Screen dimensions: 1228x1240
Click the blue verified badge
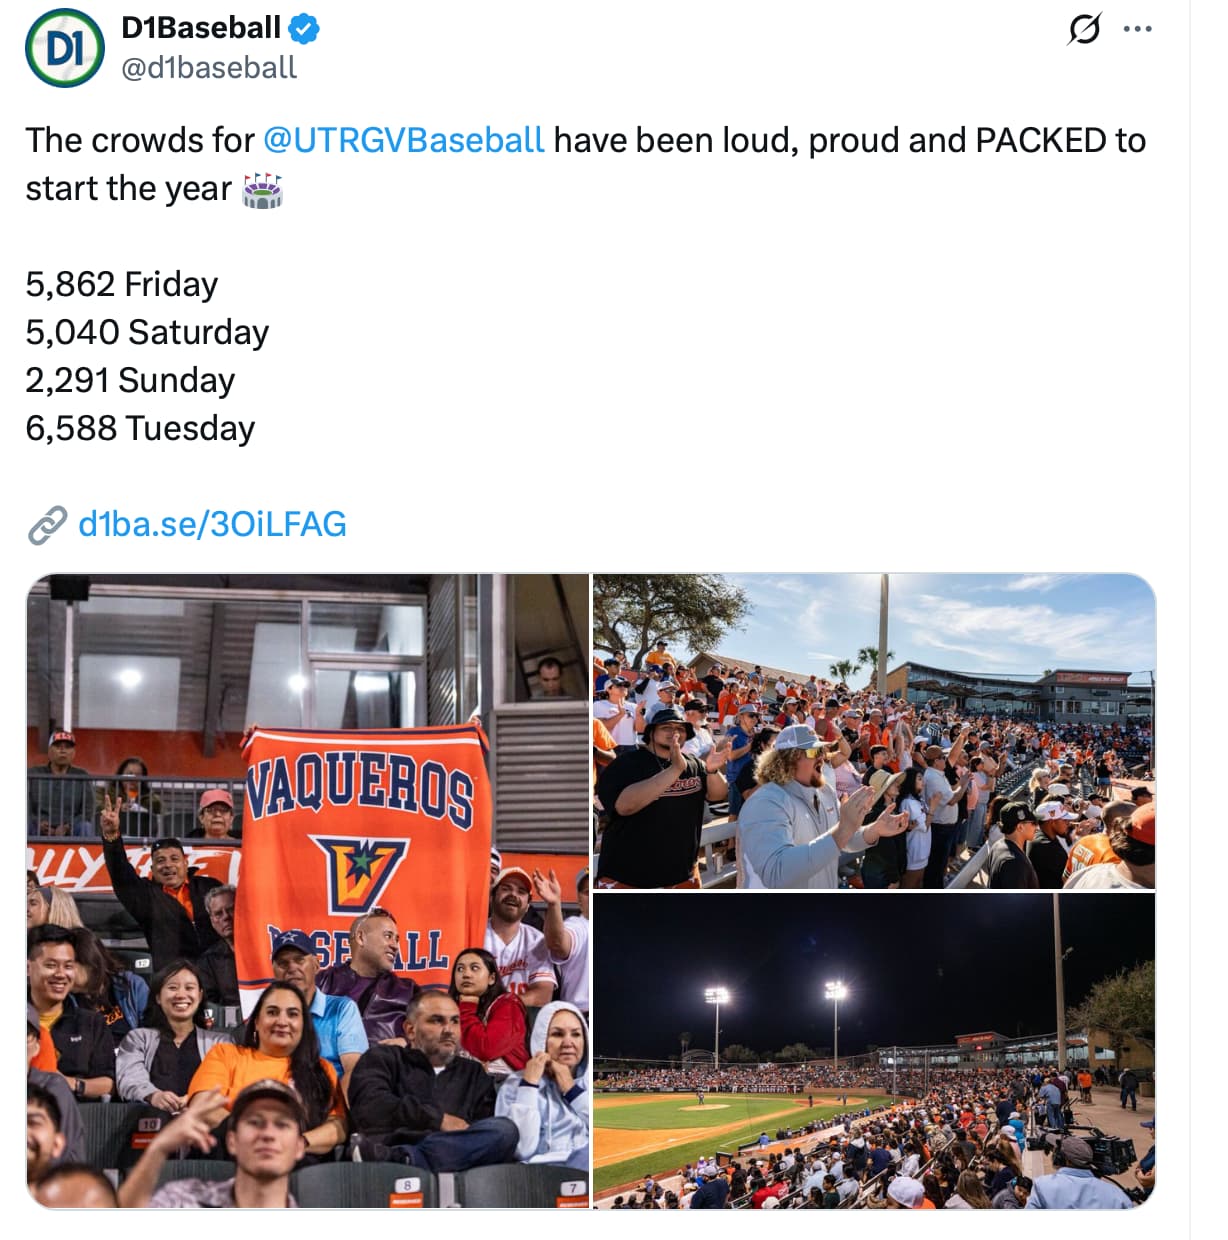pyautogui.click(x=304, y=29)
